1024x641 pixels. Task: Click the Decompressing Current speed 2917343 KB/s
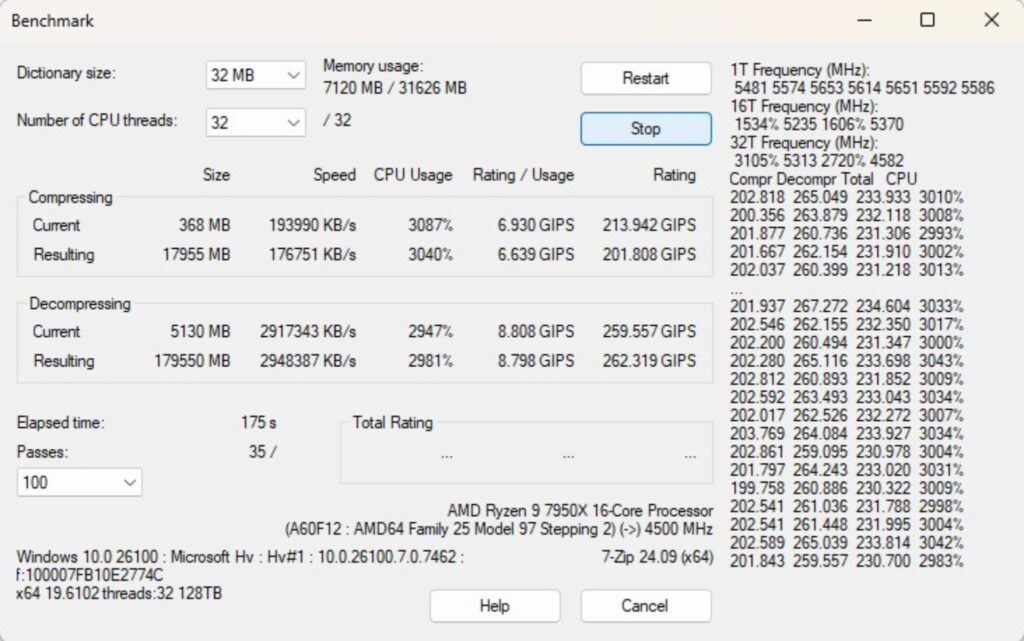coord(308,332)
